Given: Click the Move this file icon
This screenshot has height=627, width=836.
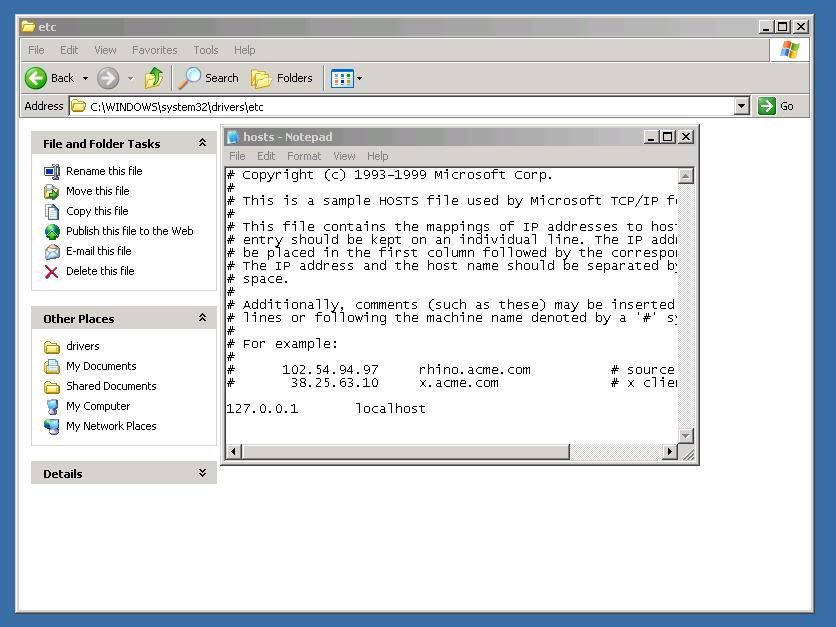Looking at the screenshot, I should pyautogui.click(x=52, y=191).
